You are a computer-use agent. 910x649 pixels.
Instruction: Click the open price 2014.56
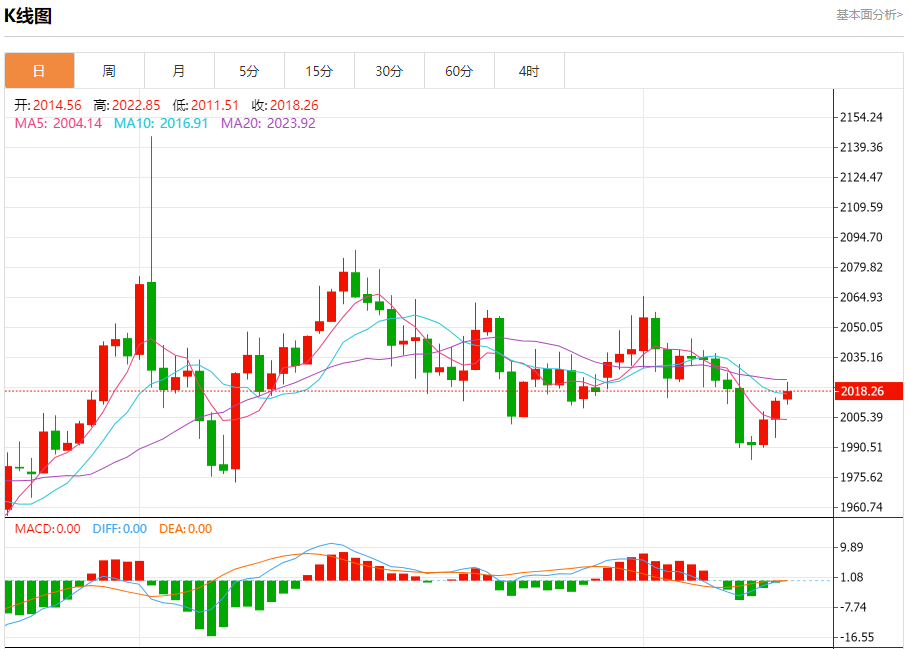[x=57, y=105]
